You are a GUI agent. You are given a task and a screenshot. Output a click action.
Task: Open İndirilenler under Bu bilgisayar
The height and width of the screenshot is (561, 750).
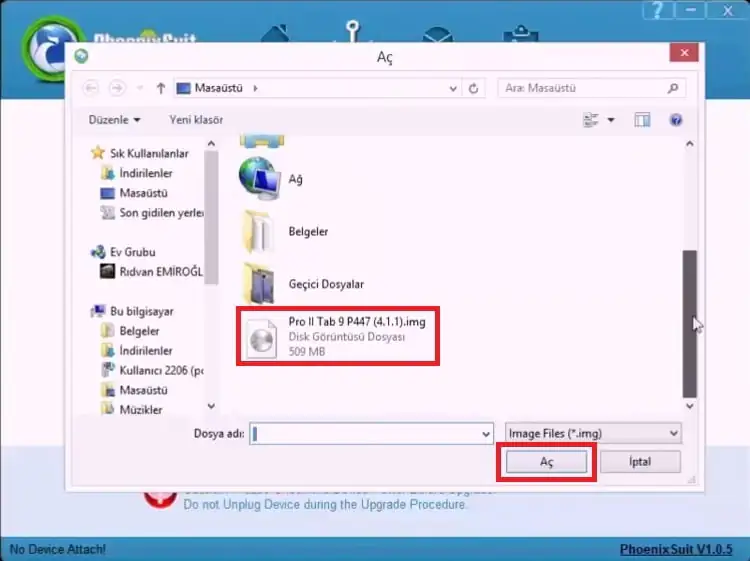click(137, 351)
